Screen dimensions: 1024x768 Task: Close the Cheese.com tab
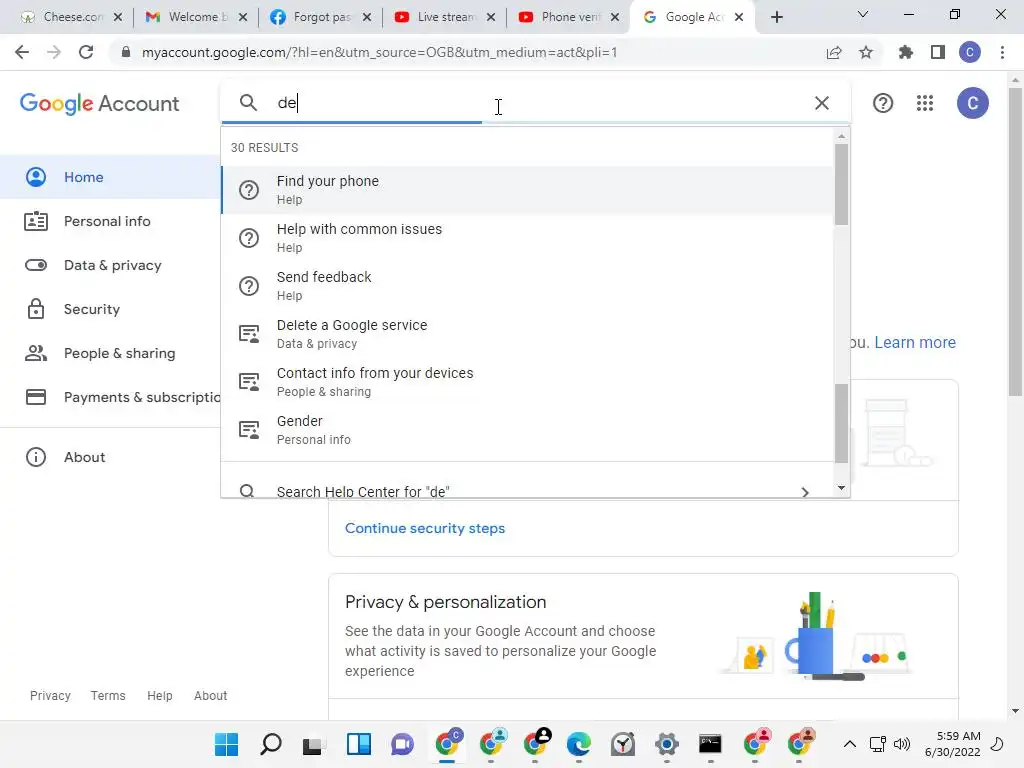pos(118,17)
